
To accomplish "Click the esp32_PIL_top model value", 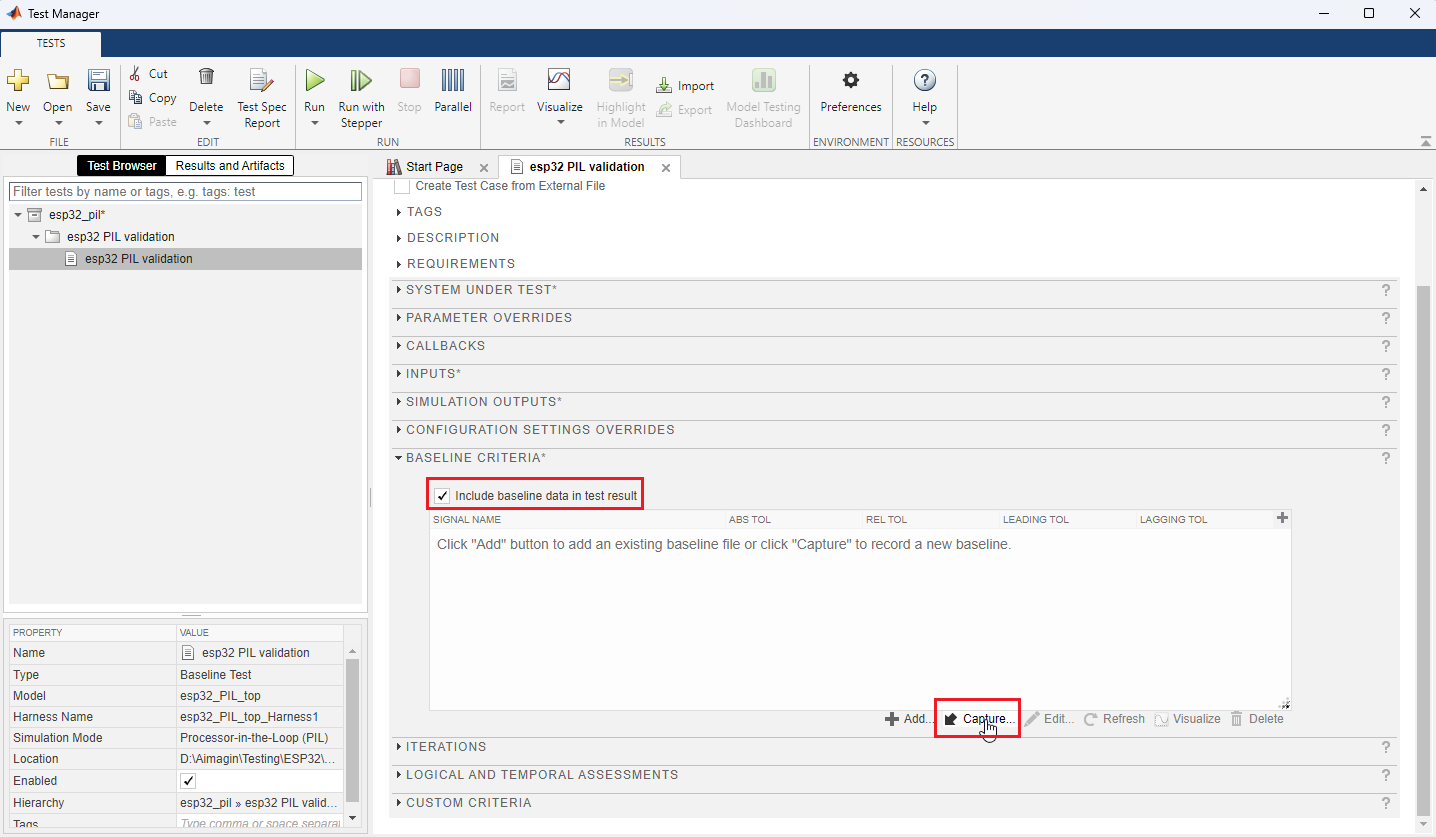I will tap(220, 696).
